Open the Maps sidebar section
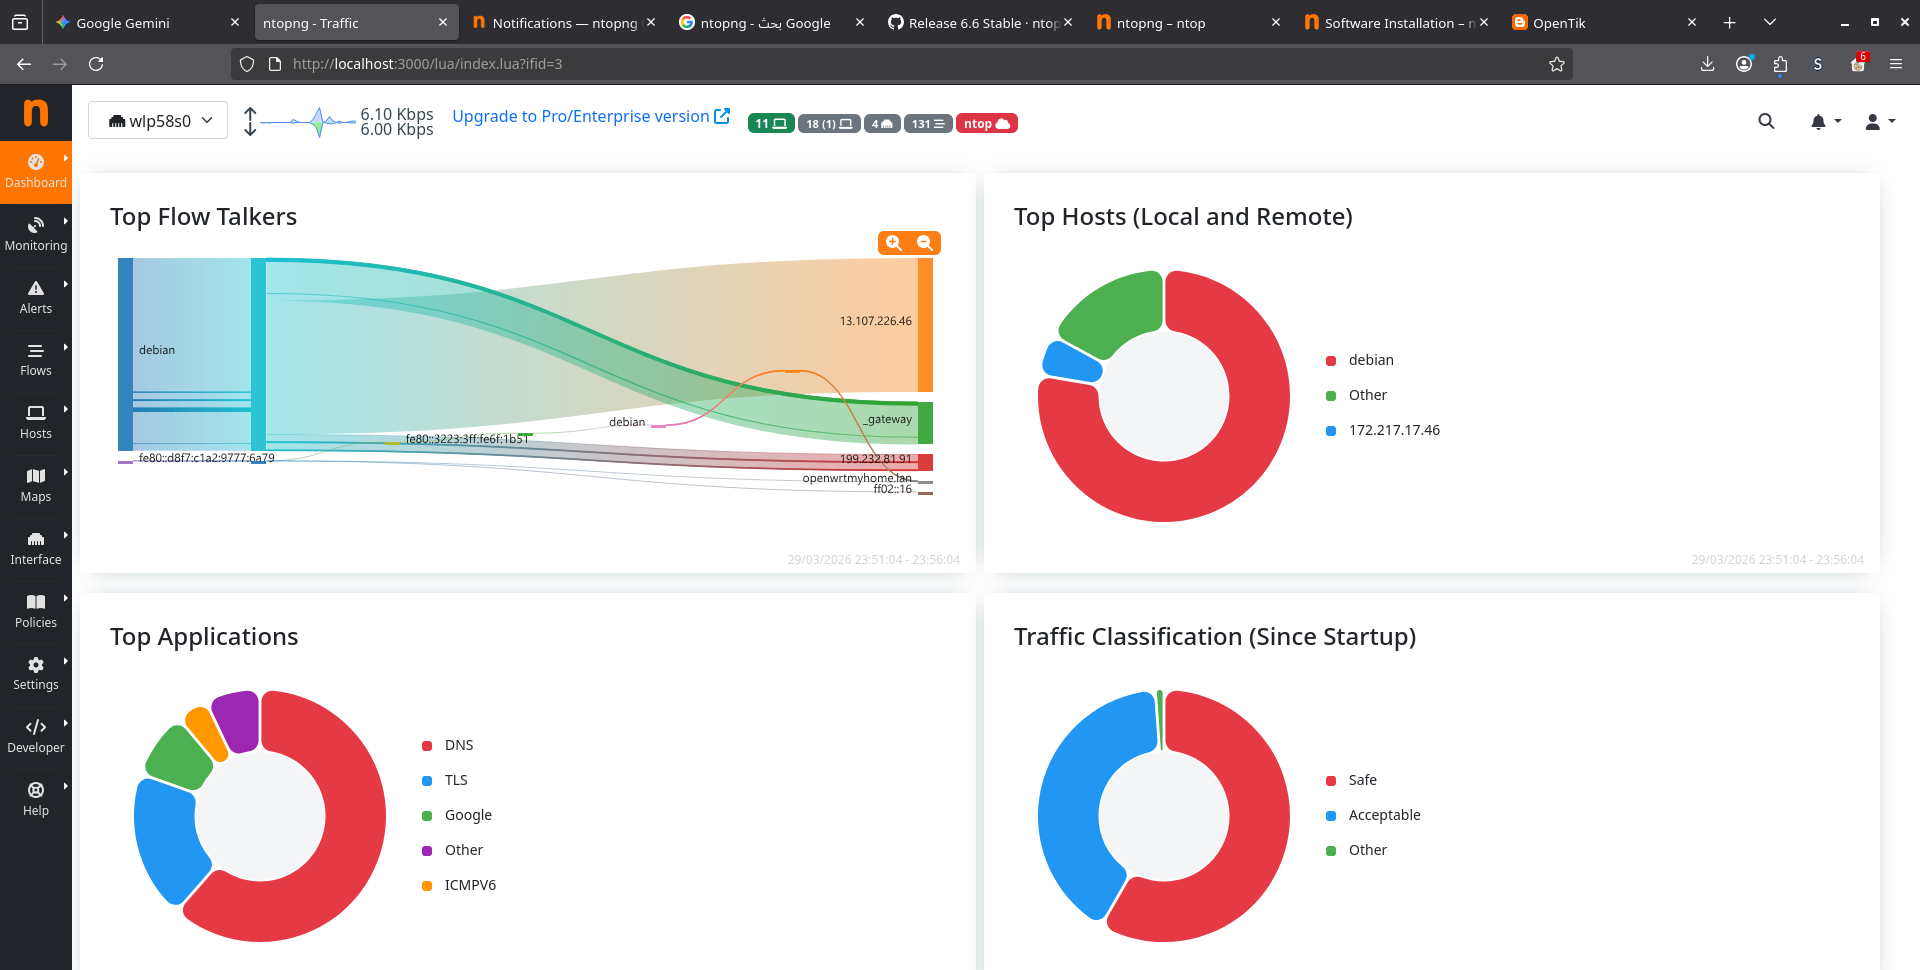This screenshot has width=1920, height=970. [36, 485]
